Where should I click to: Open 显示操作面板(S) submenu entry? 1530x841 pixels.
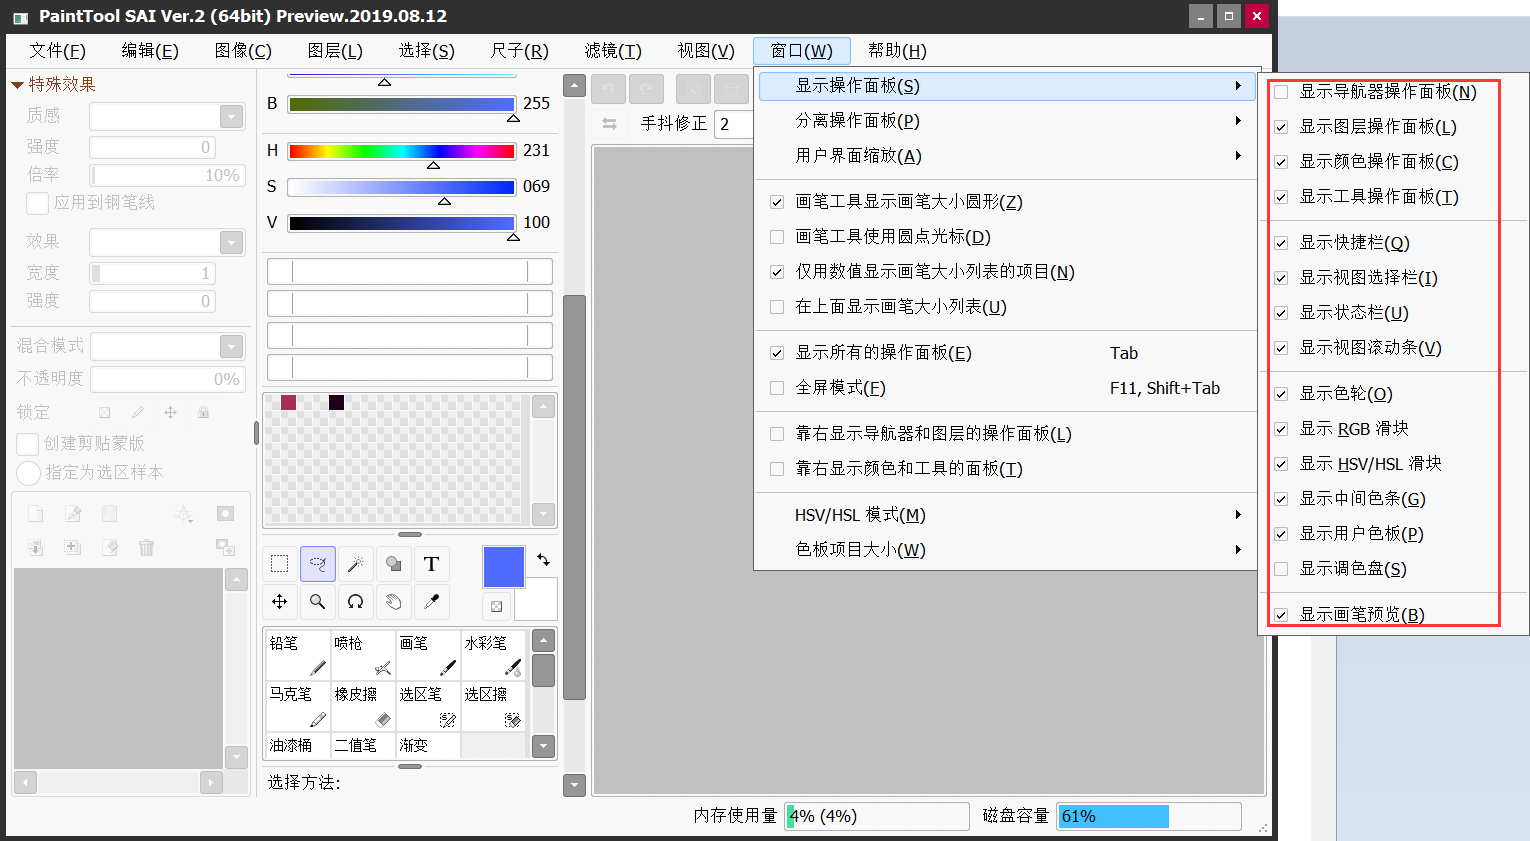point(1005,86)
